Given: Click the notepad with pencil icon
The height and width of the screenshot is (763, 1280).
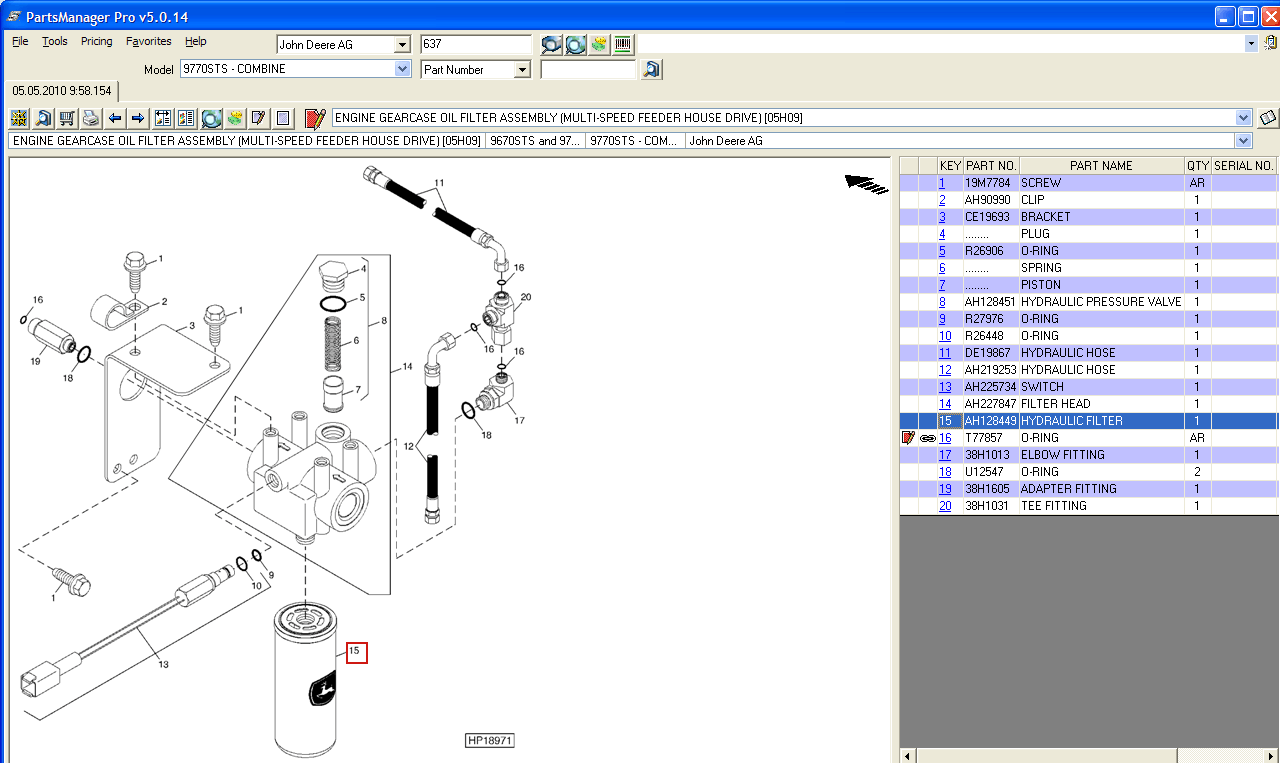Looking at the screenshot, I should pos(259,118).
